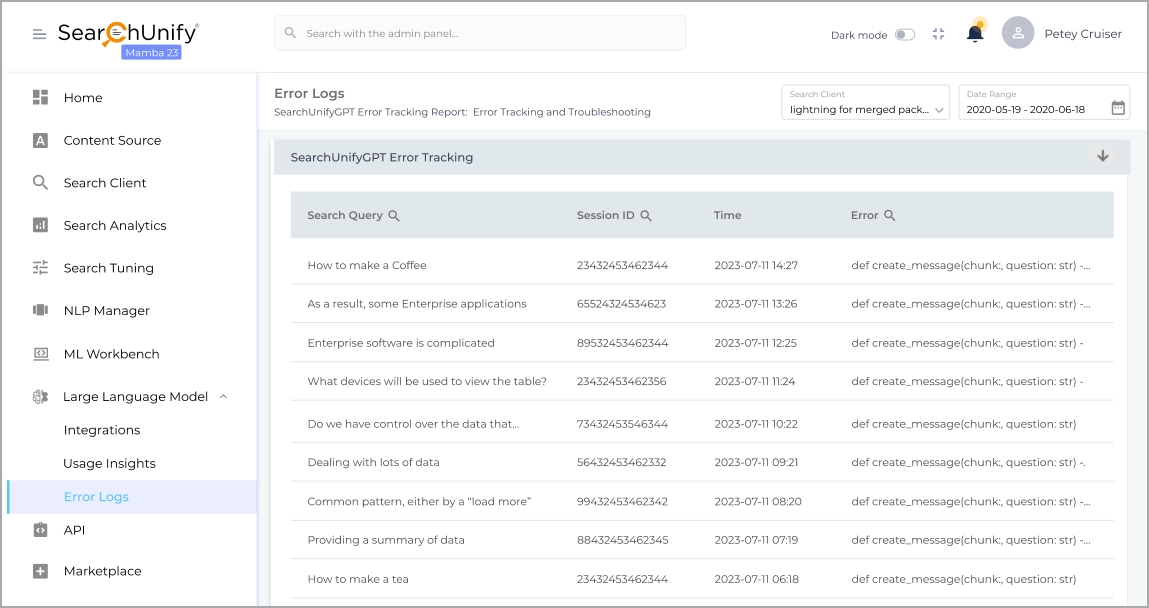
Task: Open Usage Insights submenu item
Action: click(x=109, y=463)
